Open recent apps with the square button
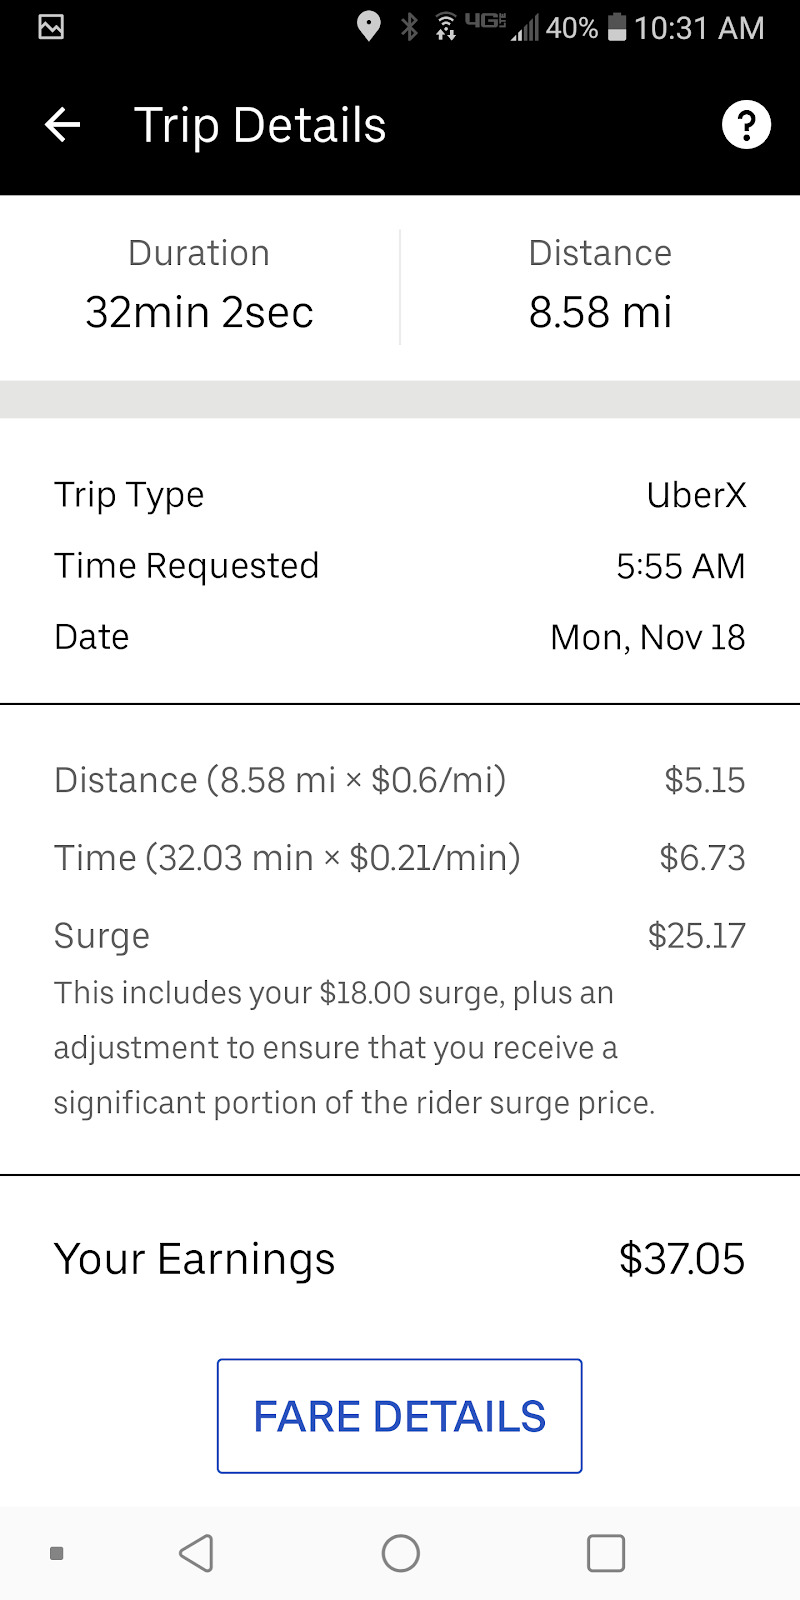Screen dimensions: 800x1600 pos(605,1553)
